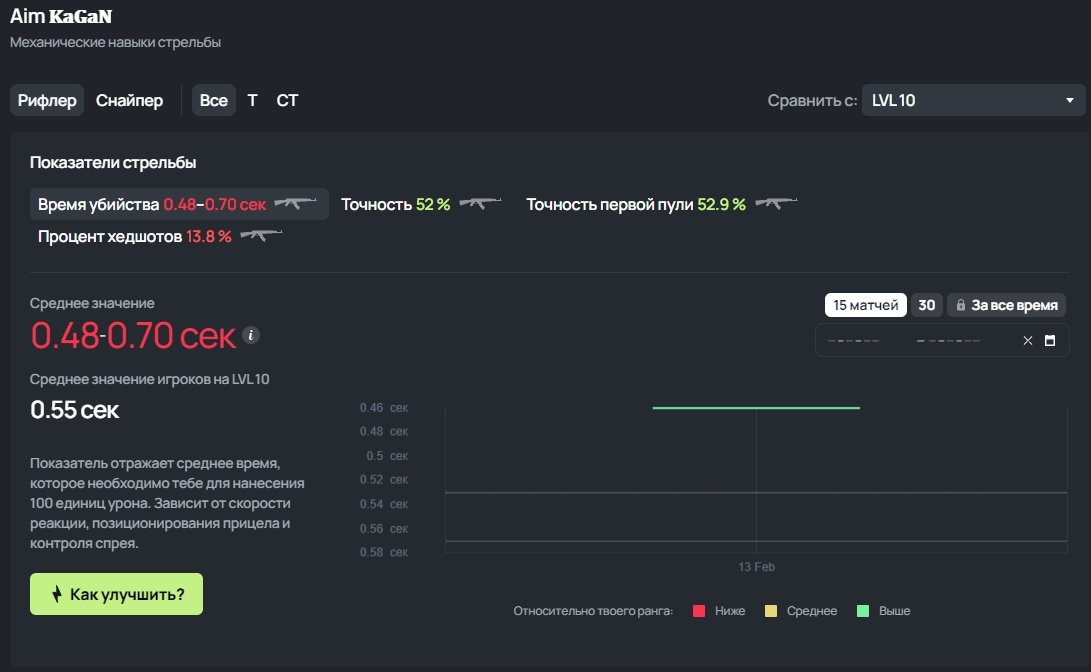This screenshot has width=1091, height=672.
Task: Click rifle icon beside Процент хедшотов
Action: coord(261,236)
